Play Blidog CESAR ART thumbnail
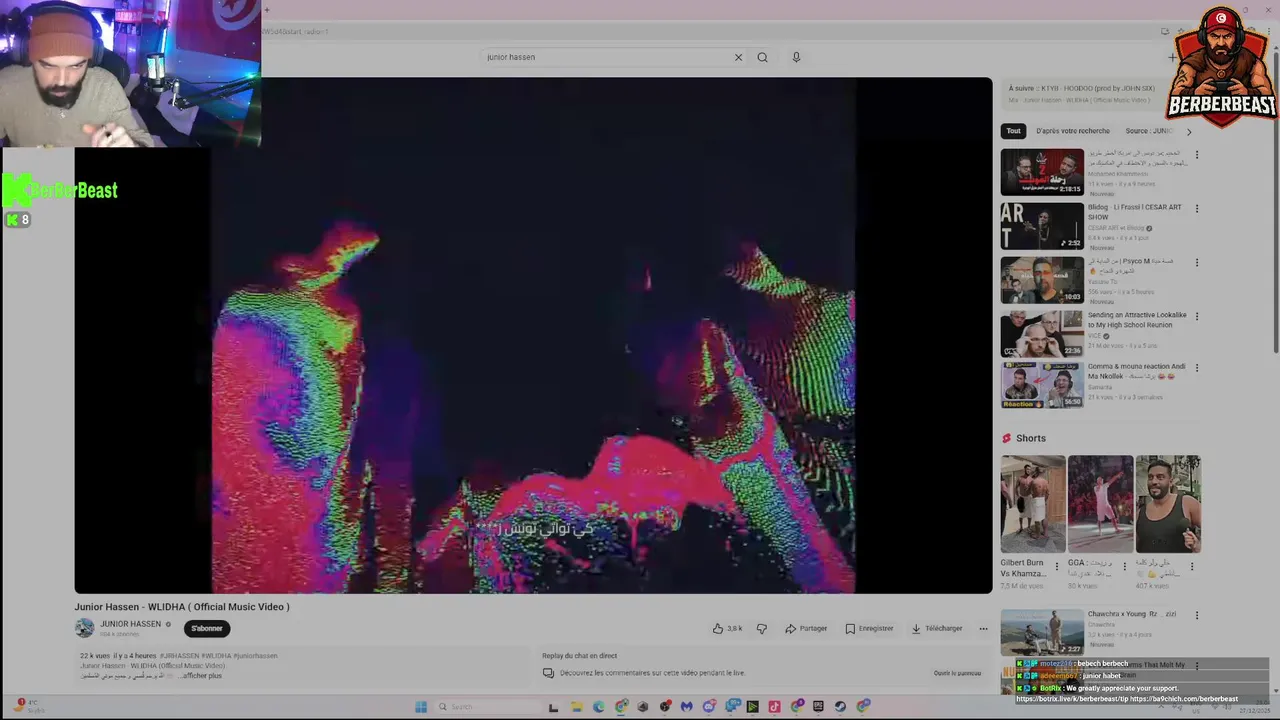 point(1042,226)
